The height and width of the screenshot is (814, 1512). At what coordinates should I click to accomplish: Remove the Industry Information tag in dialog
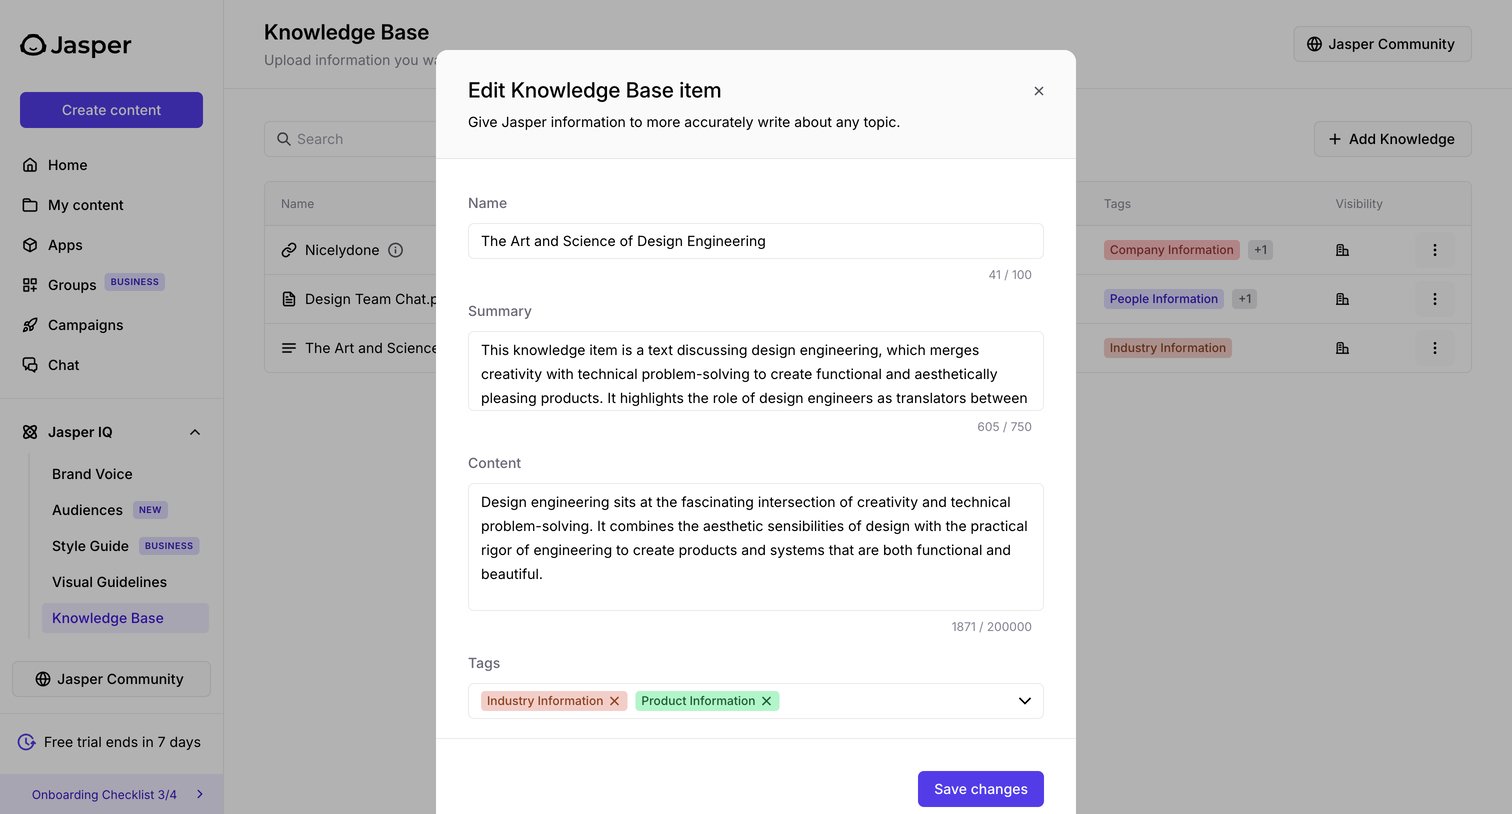[x=615, y=701]
